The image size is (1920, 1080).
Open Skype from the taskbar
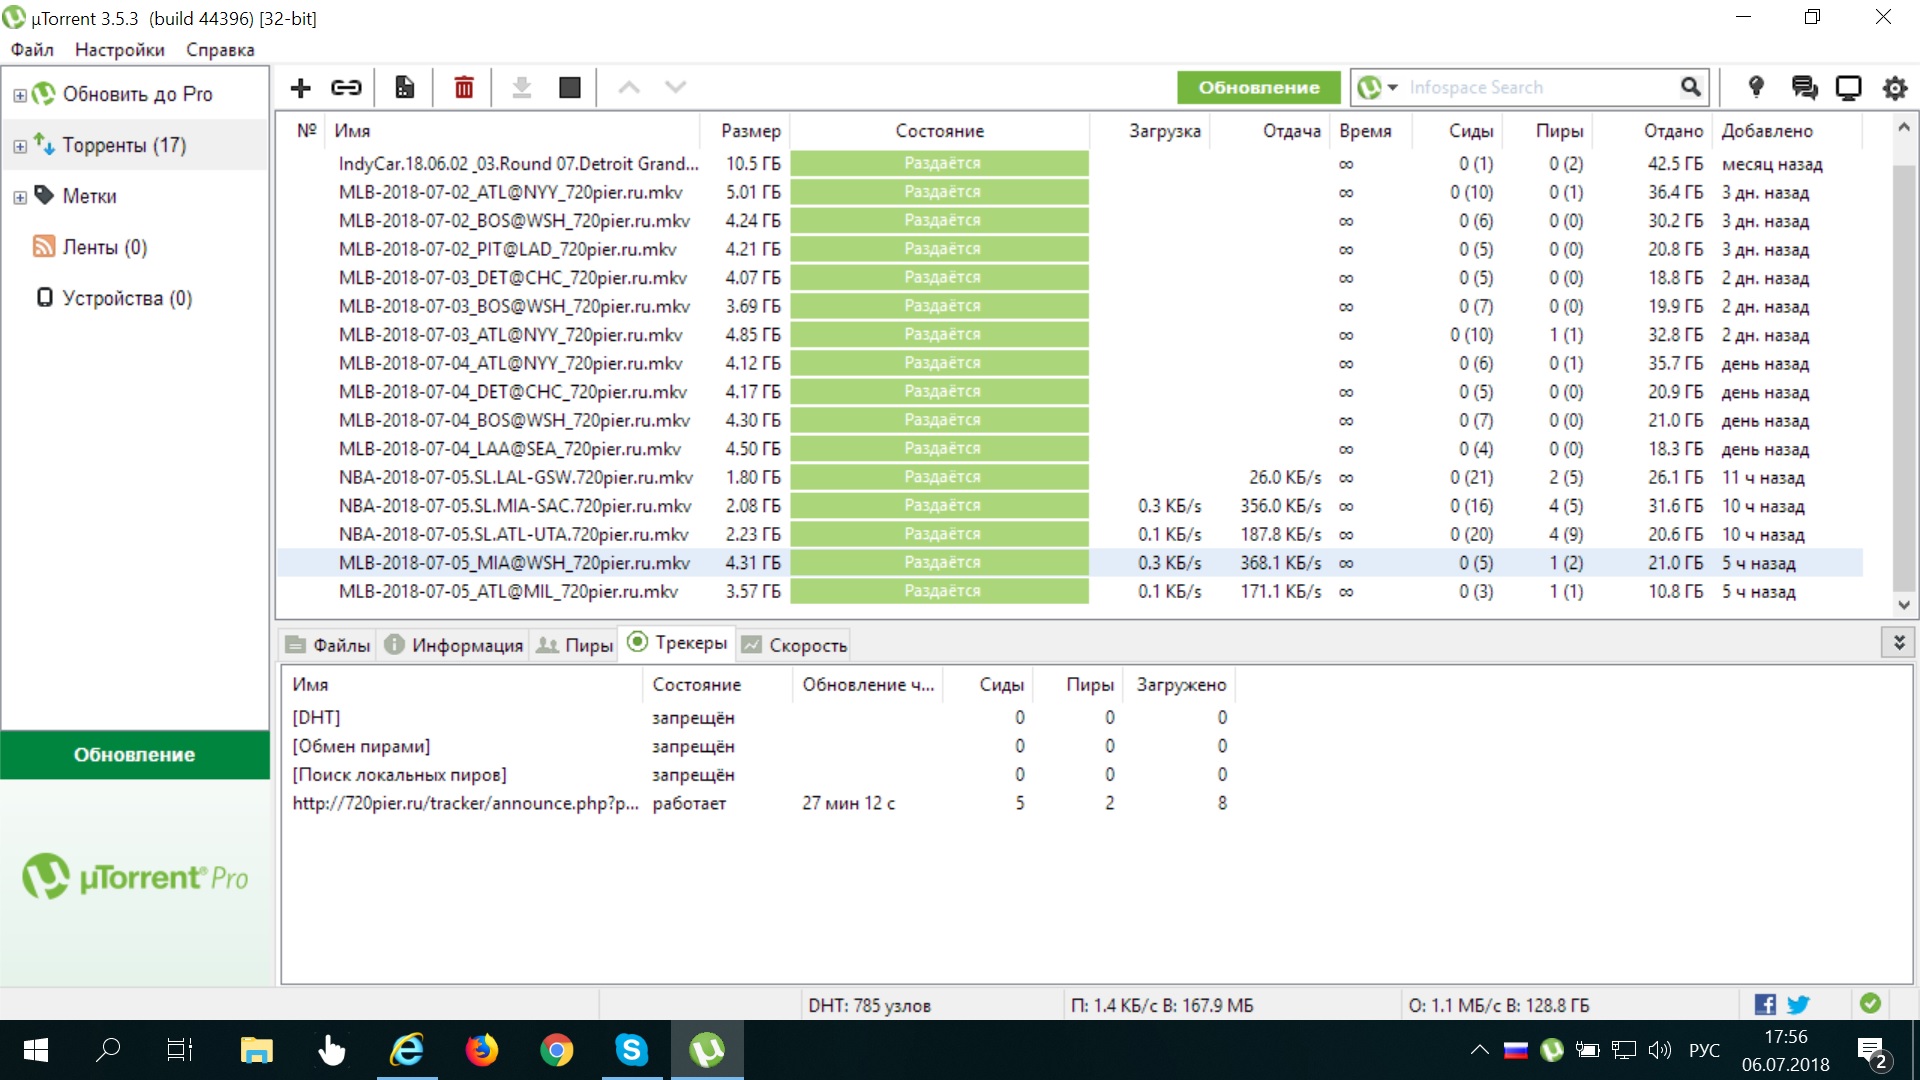(632, 1050)
